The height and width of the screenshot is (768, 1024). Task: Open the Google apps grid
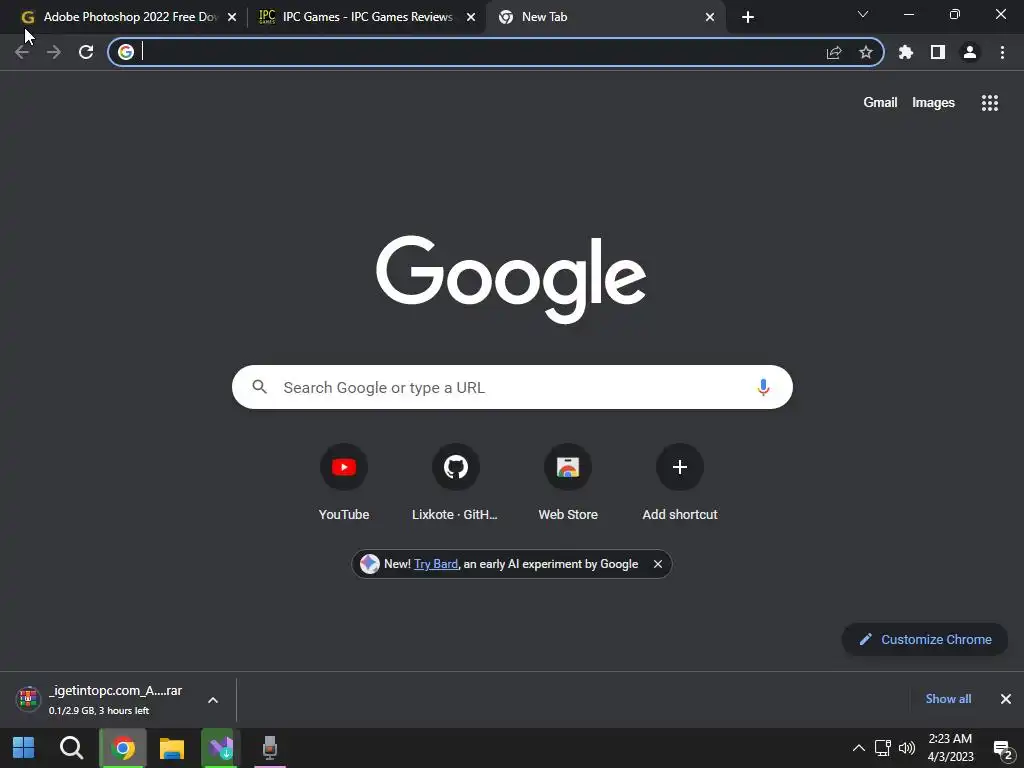point(990,103)
